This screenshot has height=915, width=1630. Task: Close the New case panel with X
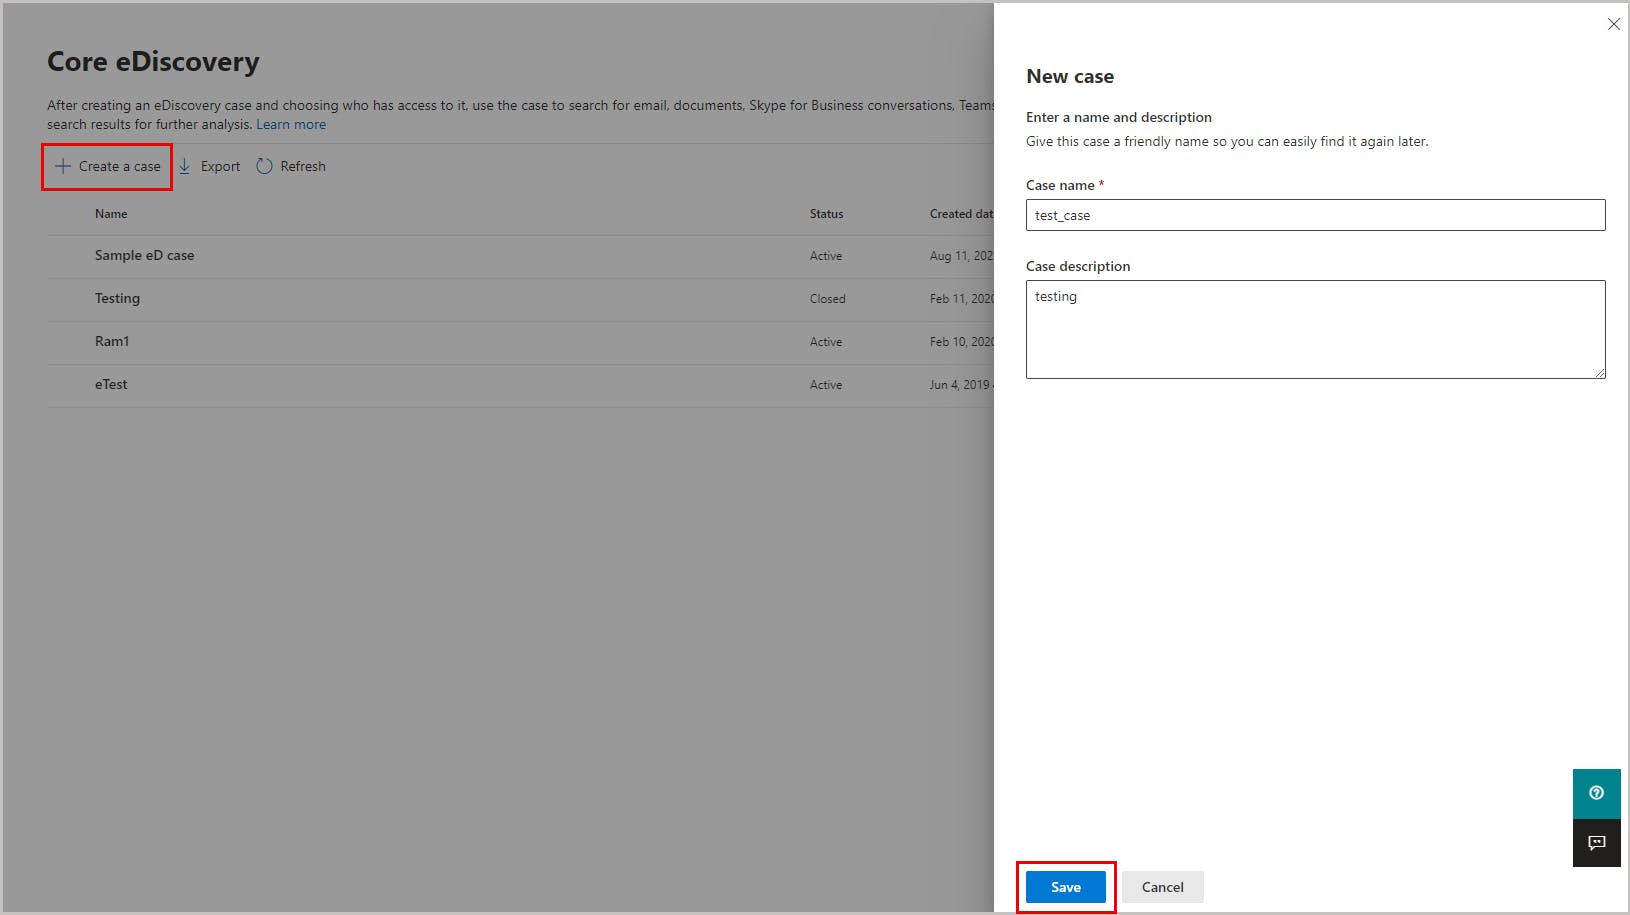[x=1613, y=24]
